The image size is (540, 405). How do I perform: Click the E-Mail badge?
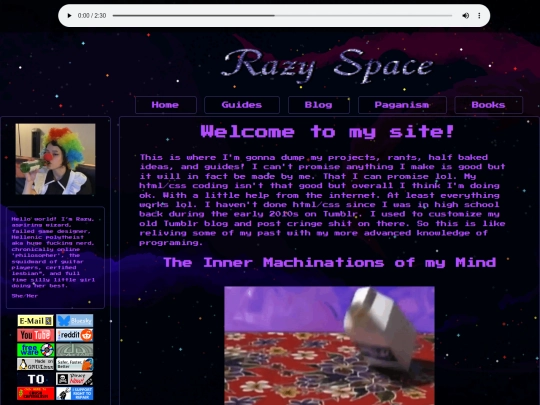[x=35, y=321]
